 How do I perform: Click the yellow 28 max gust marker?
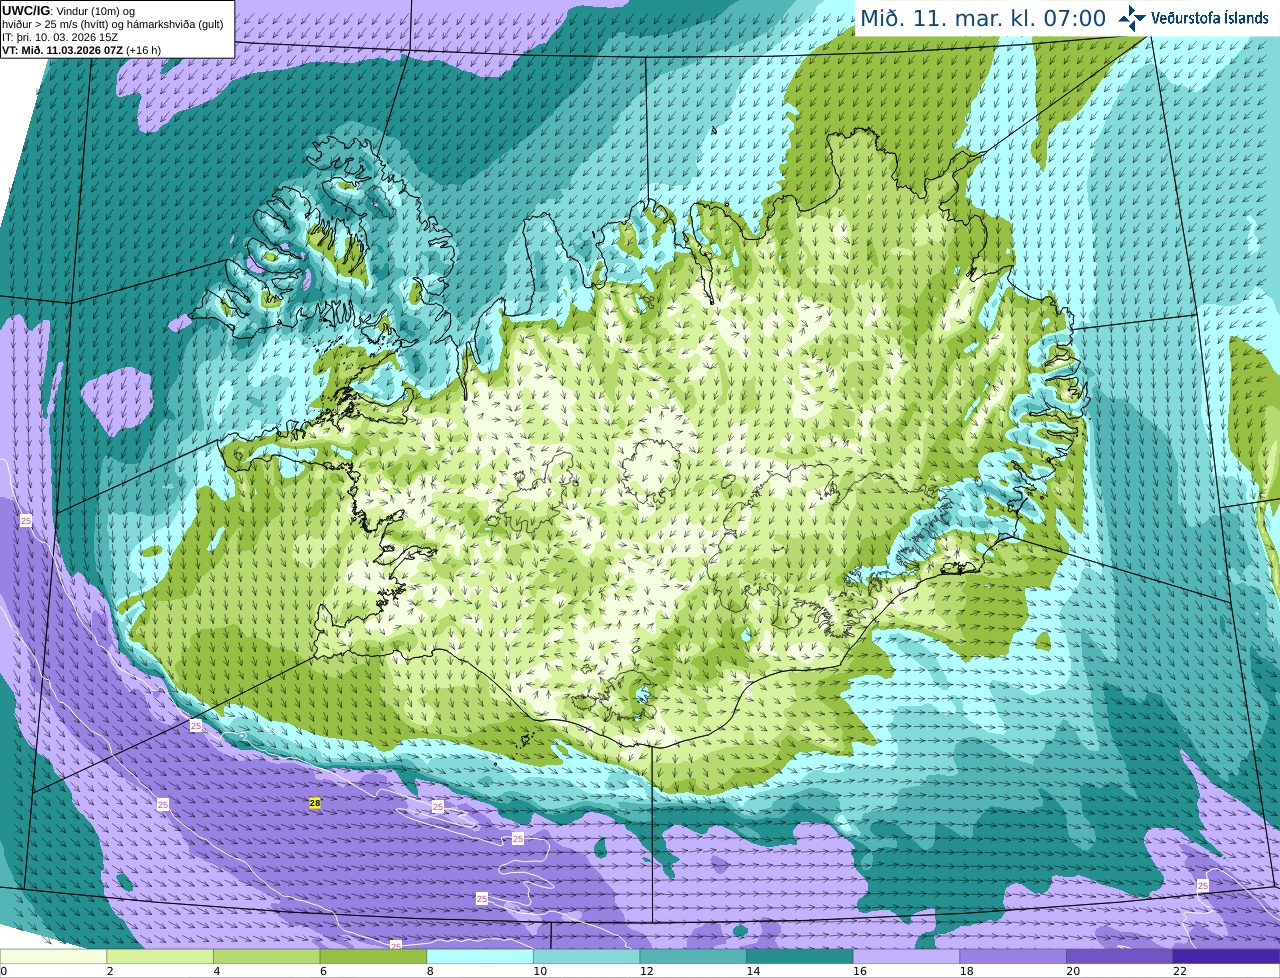point(315,803)
